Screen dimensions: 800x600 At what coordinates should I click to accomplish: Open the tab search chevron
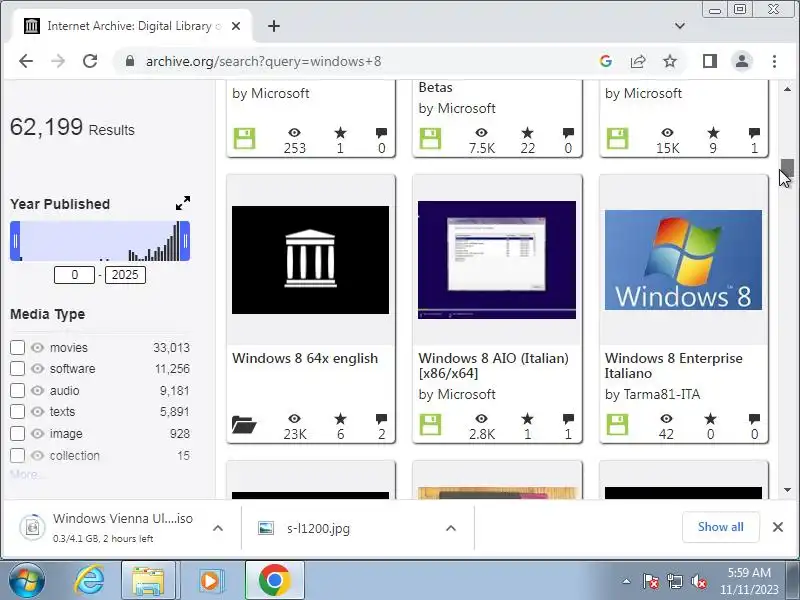click(680, 26)
